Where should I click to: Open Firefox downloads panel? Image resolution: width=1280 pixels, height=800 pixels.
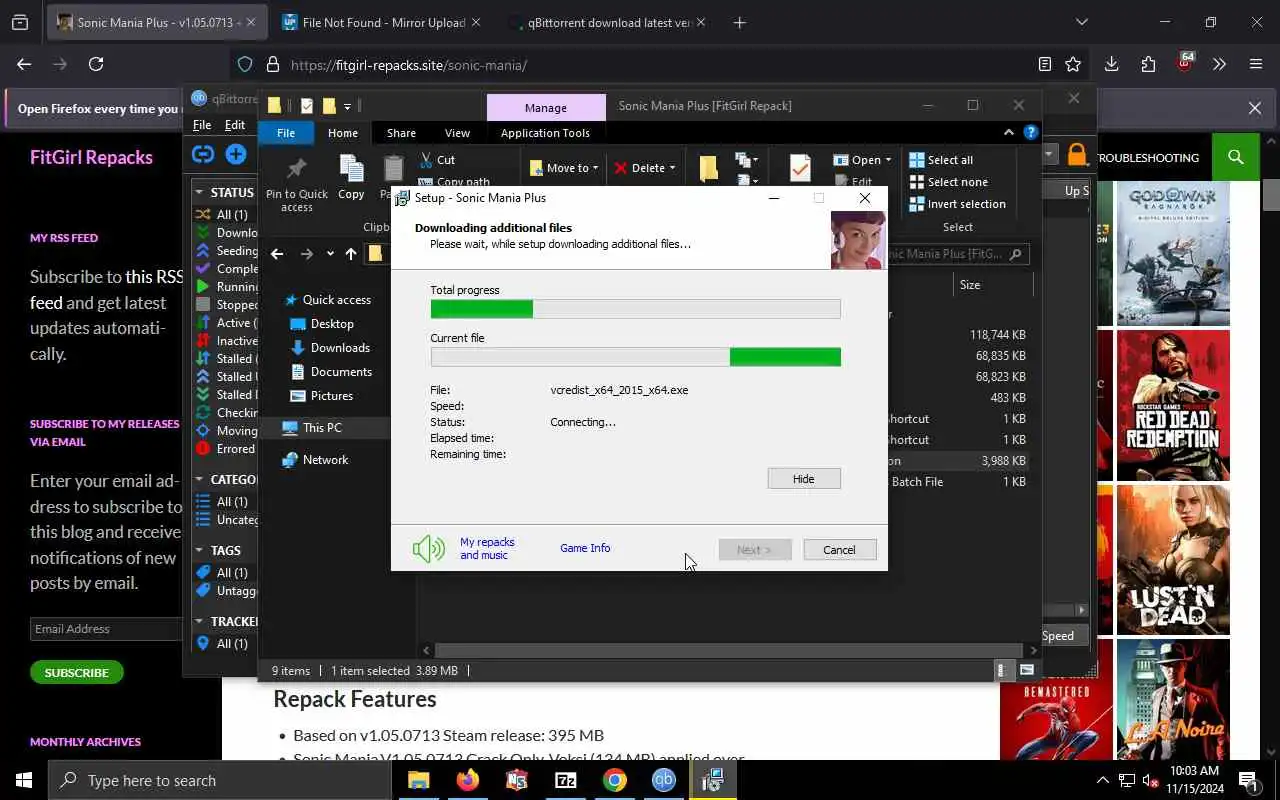[x=1111, y=64]
